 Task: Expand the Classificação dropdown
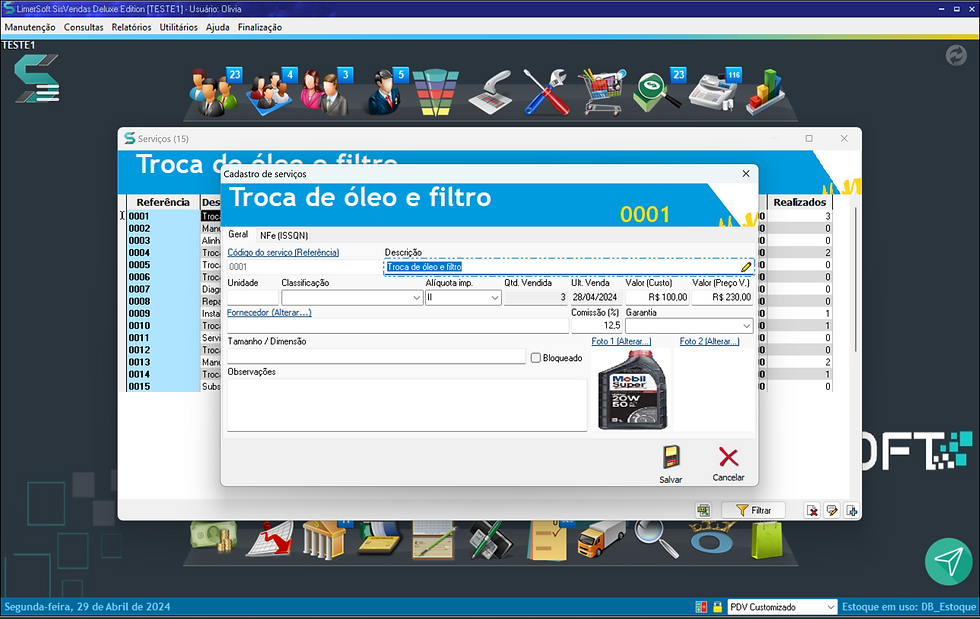[416, 298]
